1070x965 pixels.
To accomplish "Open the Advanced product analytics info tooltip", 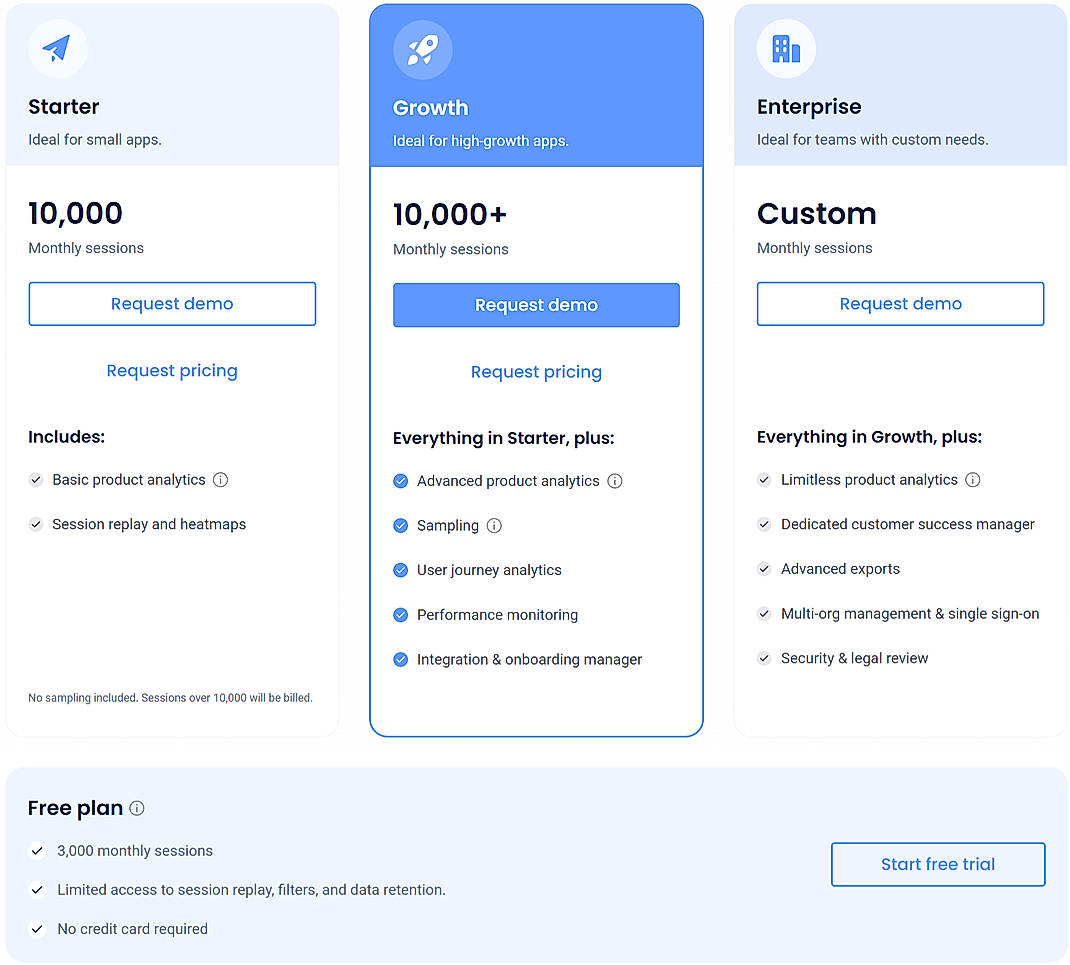I will (617, 481).
